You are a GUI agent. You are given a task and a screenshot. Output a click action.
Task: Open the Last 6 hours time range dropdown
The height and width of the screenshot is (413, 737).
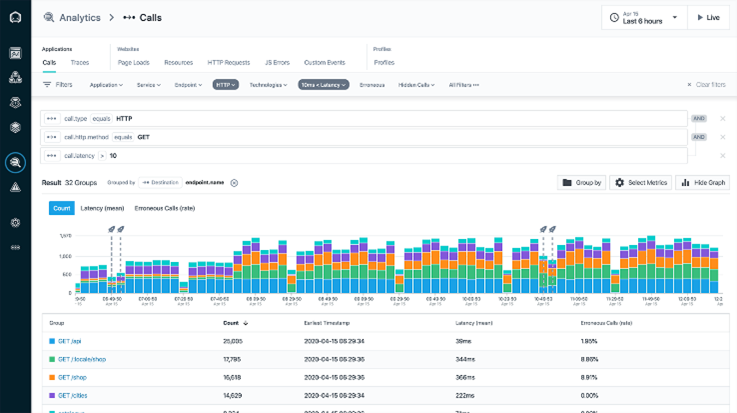tap(644, 18)
